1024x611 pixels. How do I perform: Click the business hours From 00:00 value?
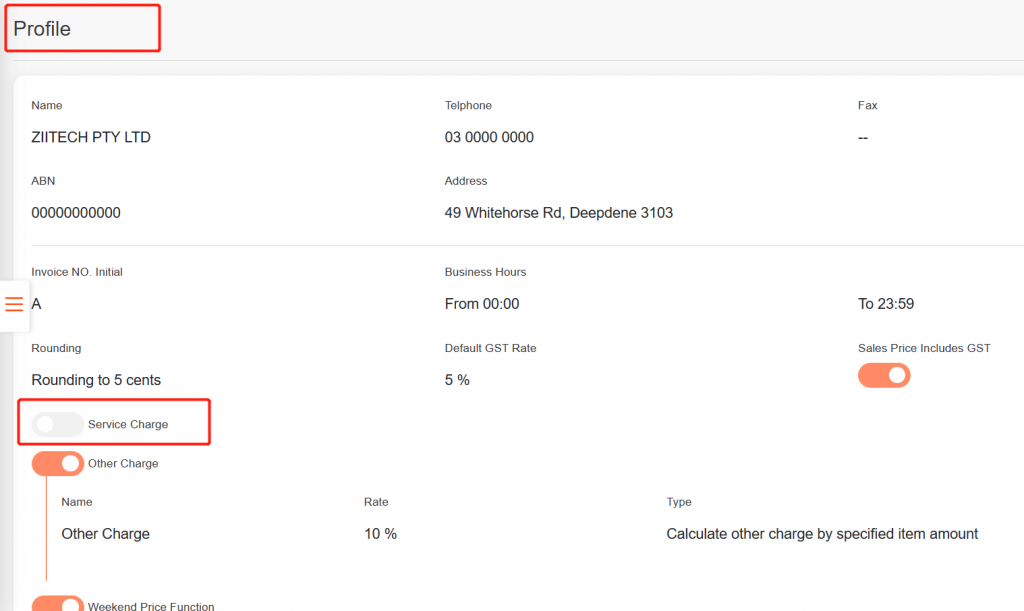click(482, 304)
